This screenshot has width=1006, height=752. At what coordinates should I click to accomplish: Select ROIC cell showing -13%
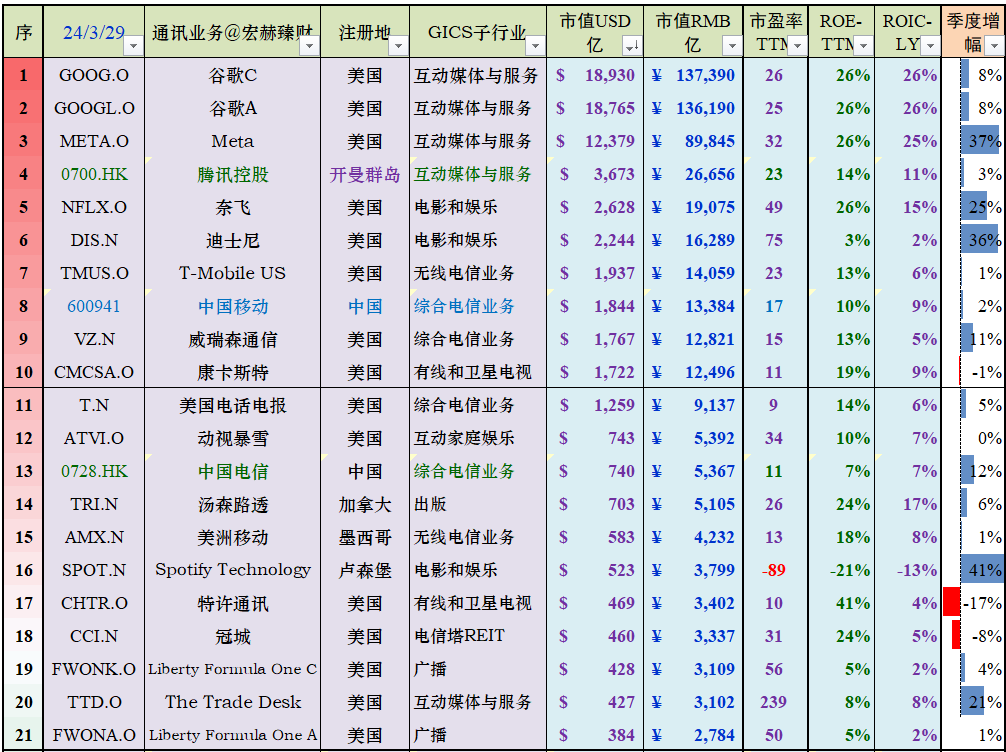[x=908, y=570]
